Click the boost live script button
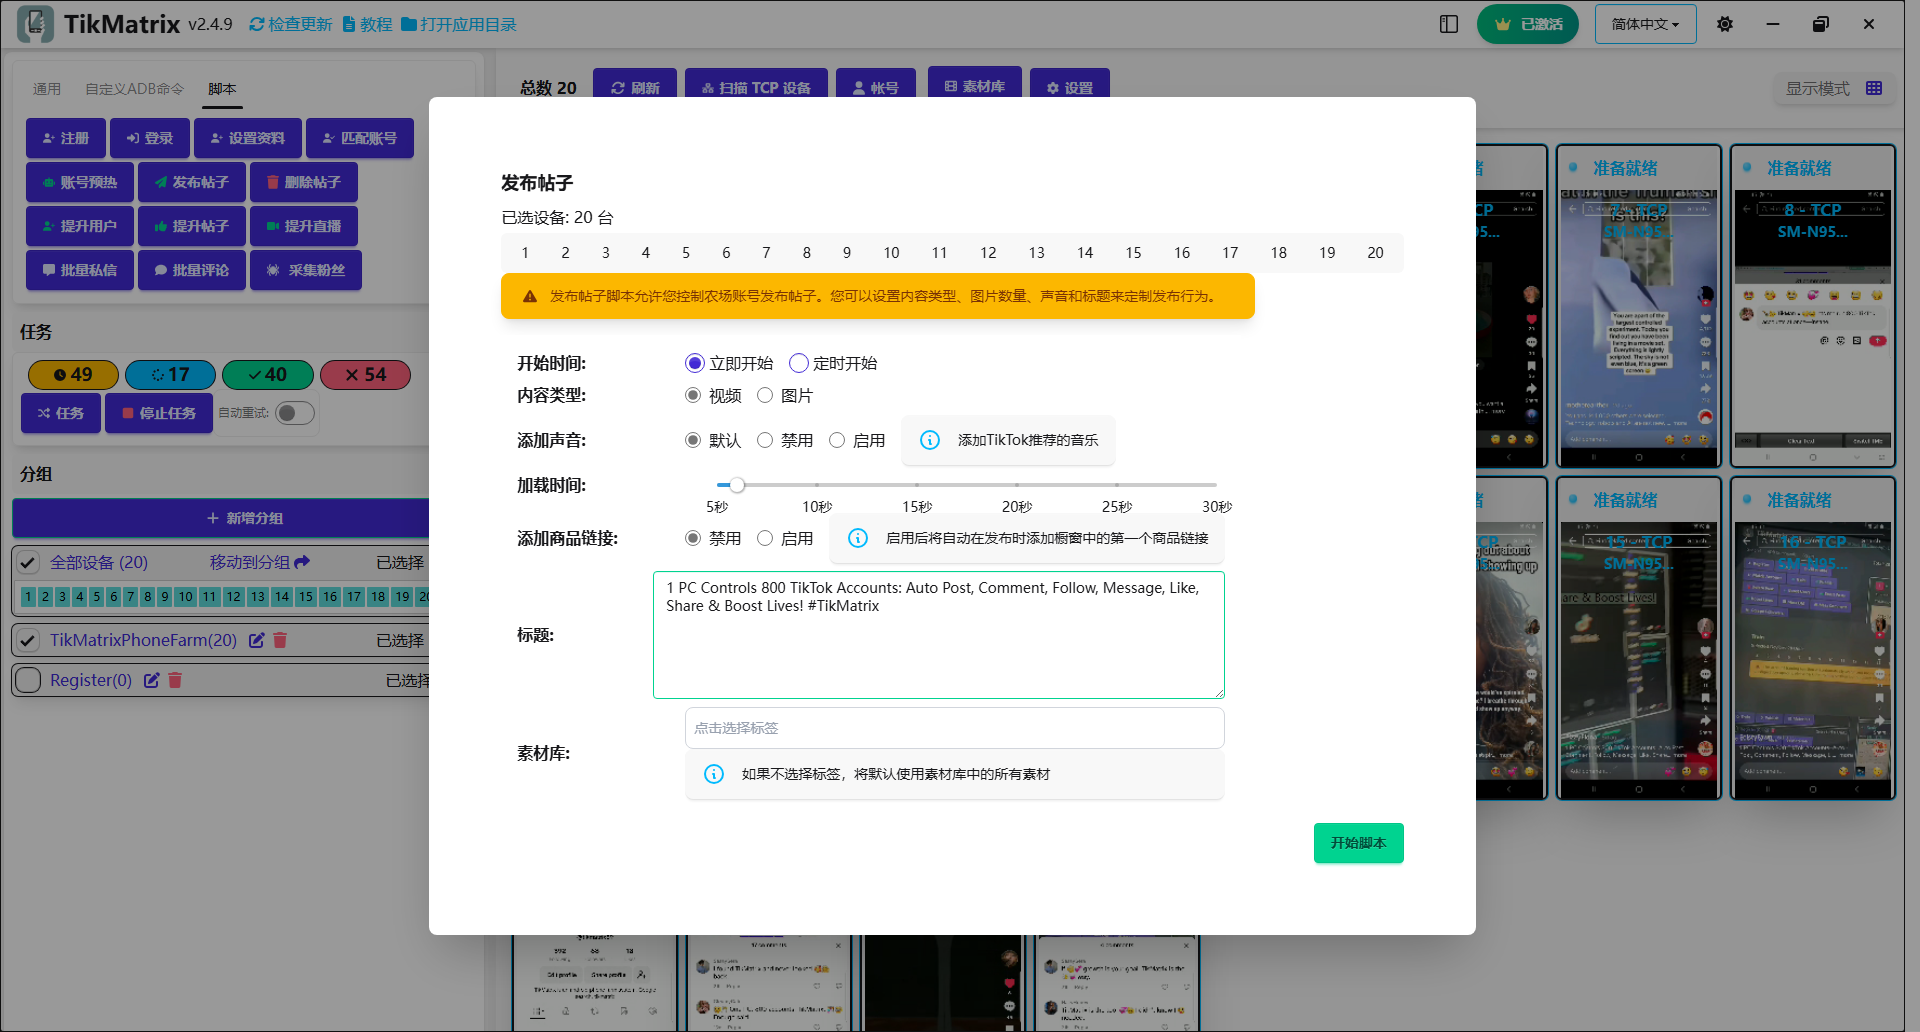 click(x=304, y=226)
